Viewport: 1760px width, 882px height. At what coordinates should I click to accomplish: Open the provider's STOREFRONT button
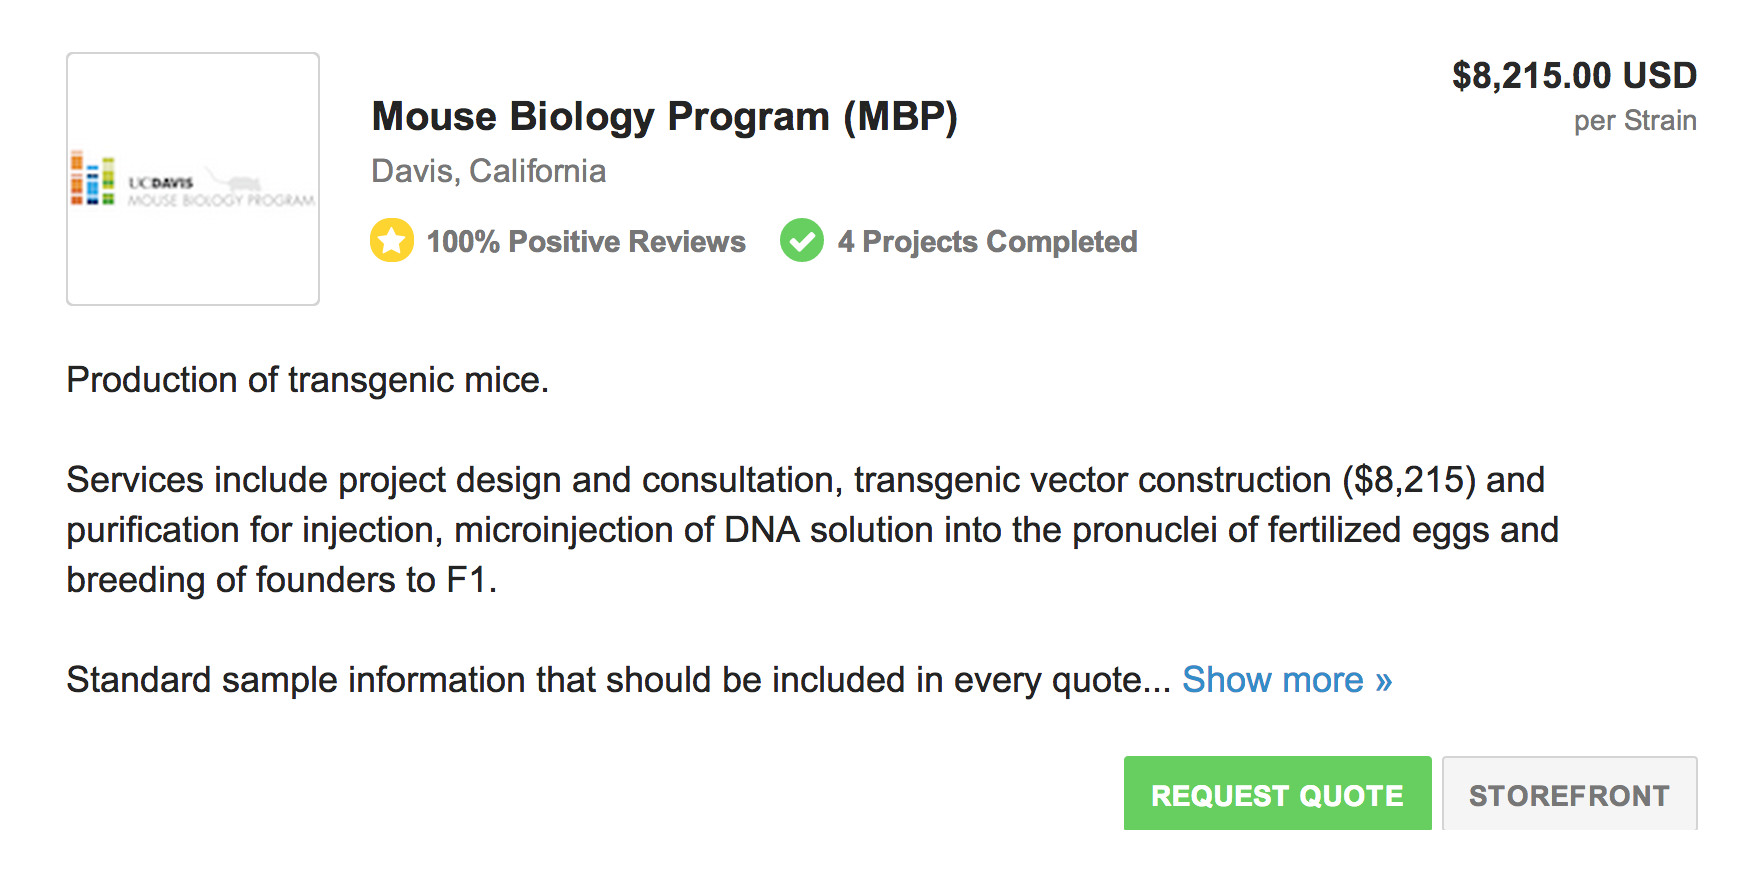(x=1569, y=794)
